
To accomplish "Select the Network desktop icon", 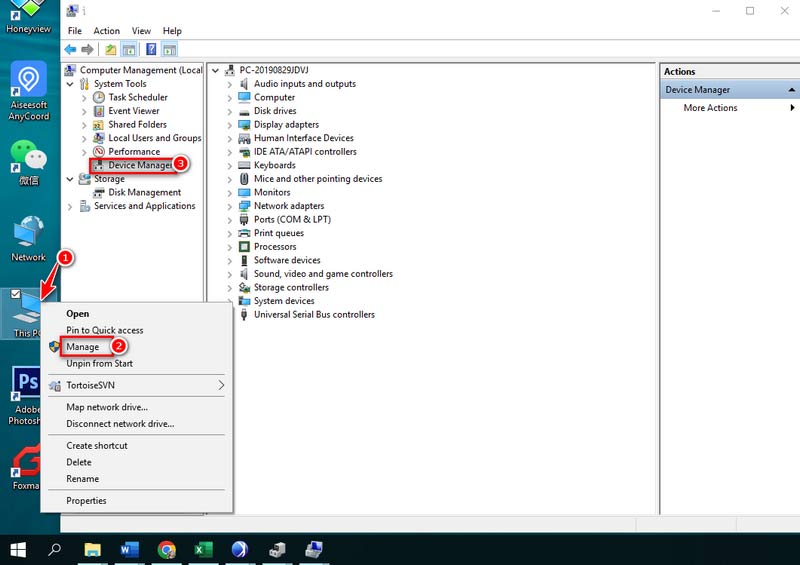I will pos(29,238).
